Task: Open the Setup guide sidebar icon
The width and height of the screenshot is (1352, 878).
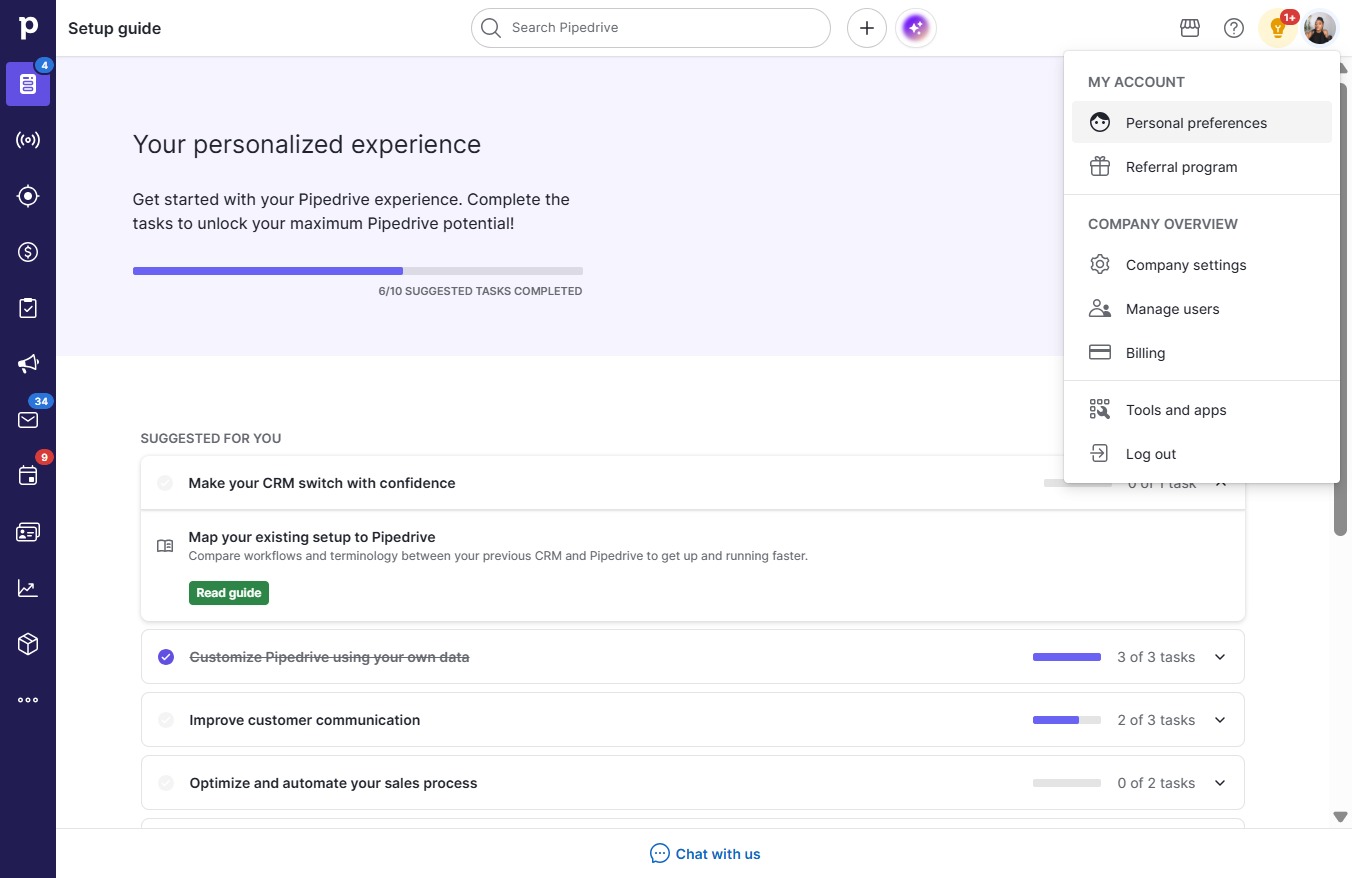Action: coord(28,84)
